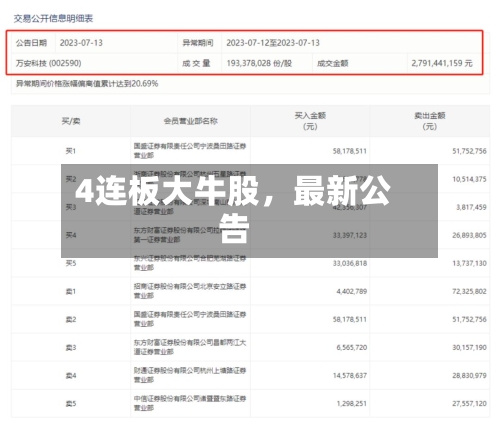Click buy amount 14,578,637

click(350, 376)
